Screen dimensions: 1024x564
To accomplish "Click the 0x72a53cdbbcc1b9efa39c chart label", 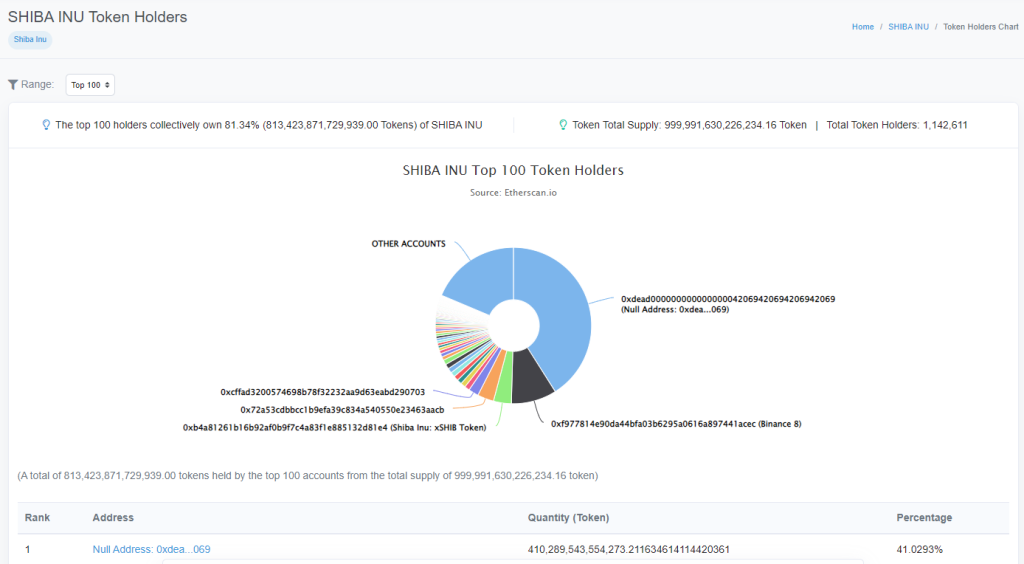I will pyautogui.click(x=342, y=410).
